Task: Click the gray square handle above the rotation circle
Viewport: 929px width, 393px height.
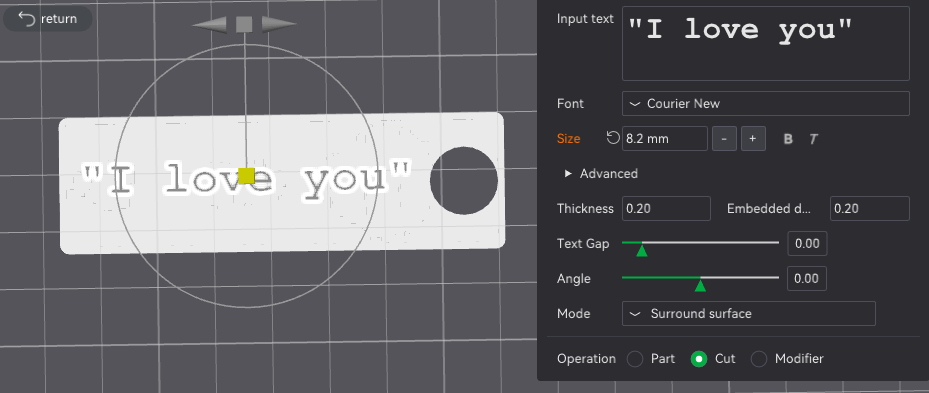Action: pyautogui.click(x=245, y=24)
